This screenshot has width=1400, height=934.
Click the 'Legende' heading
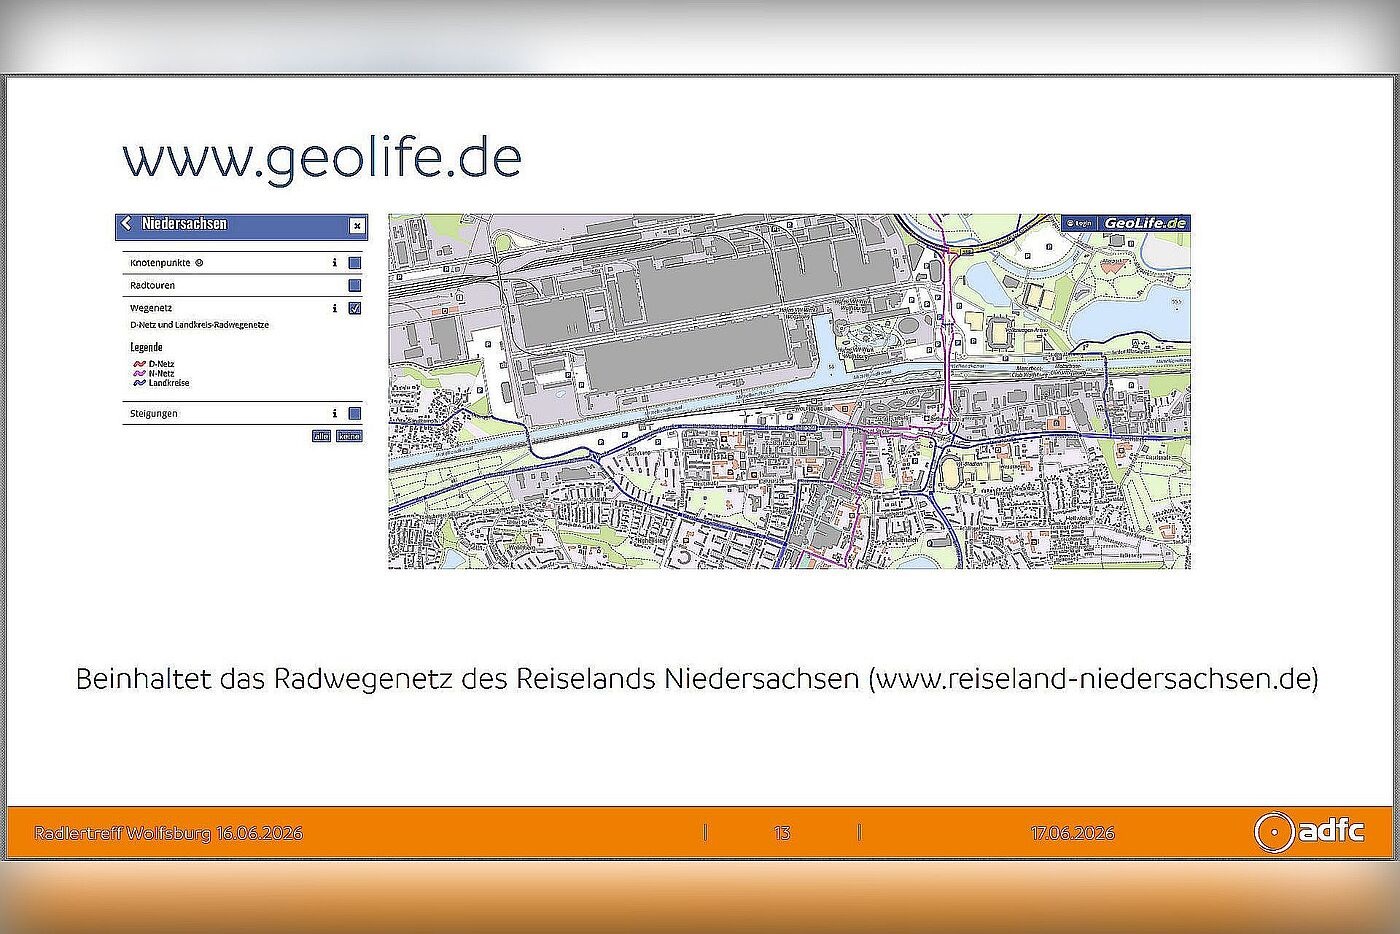click(x=146, y=347)
